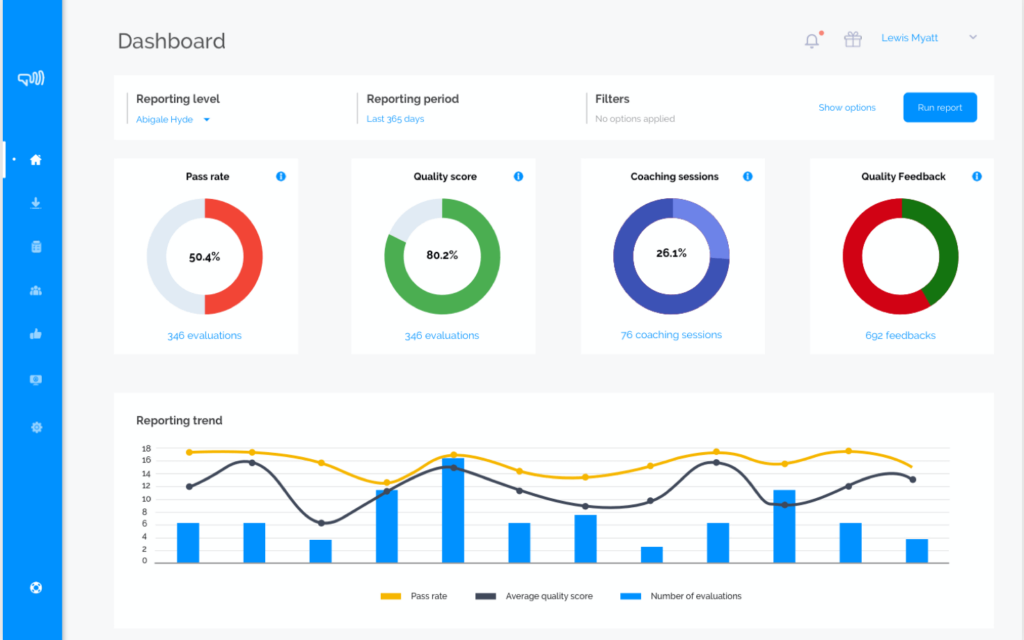Toggle the Average quality score legend entry
The image size is (1024, 640).
coord(534,595)
